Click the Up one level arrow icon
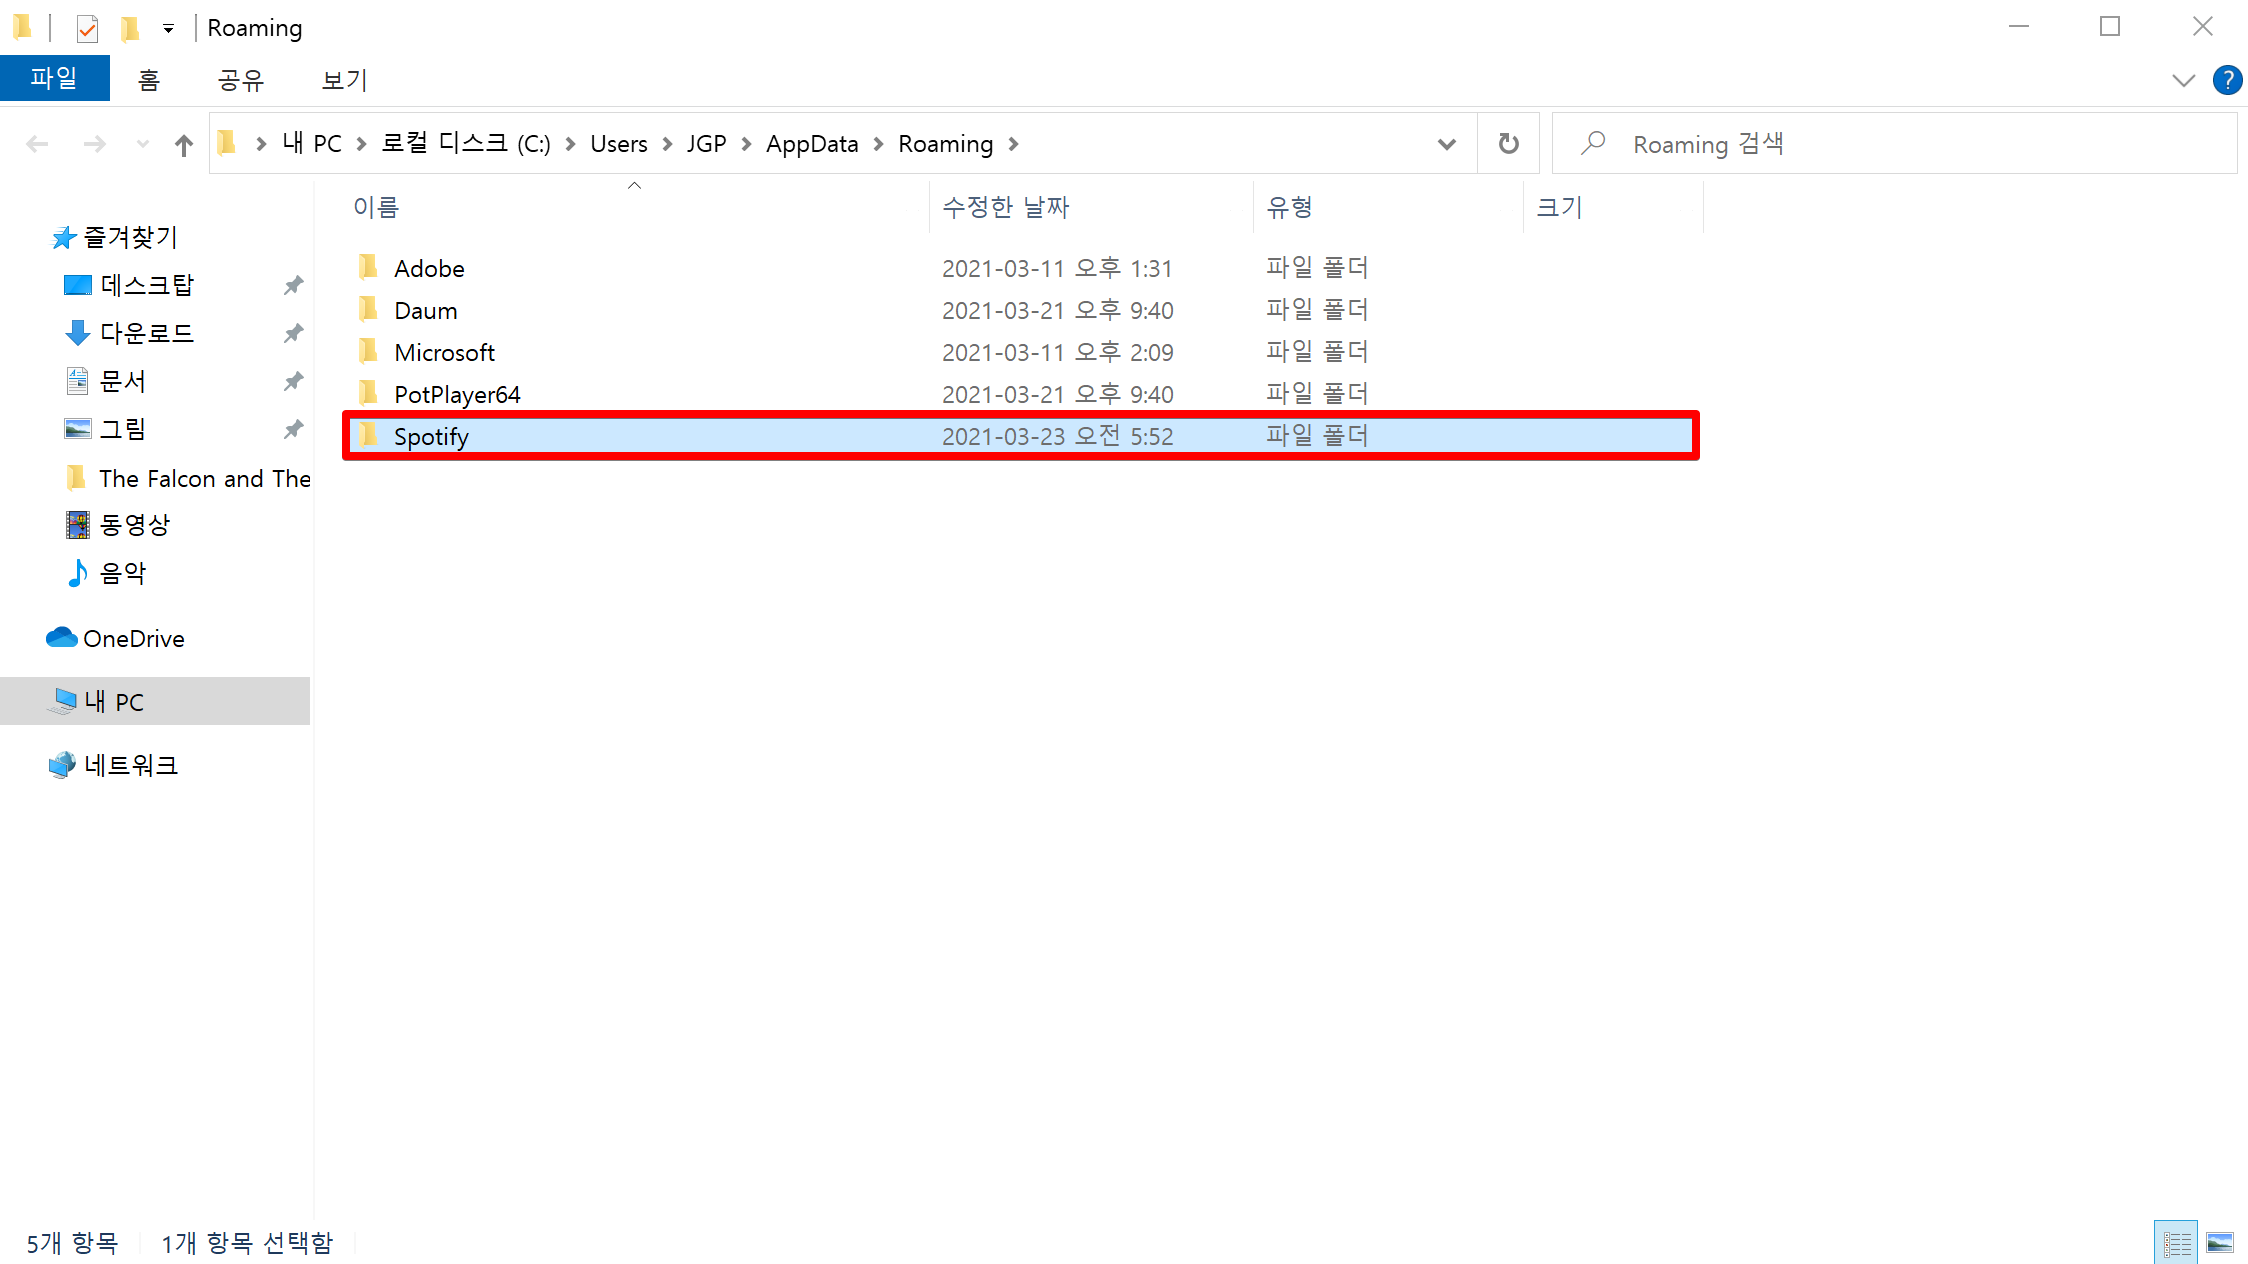Viewport: 2248px width, 1264px height. (x=183, y=145)
